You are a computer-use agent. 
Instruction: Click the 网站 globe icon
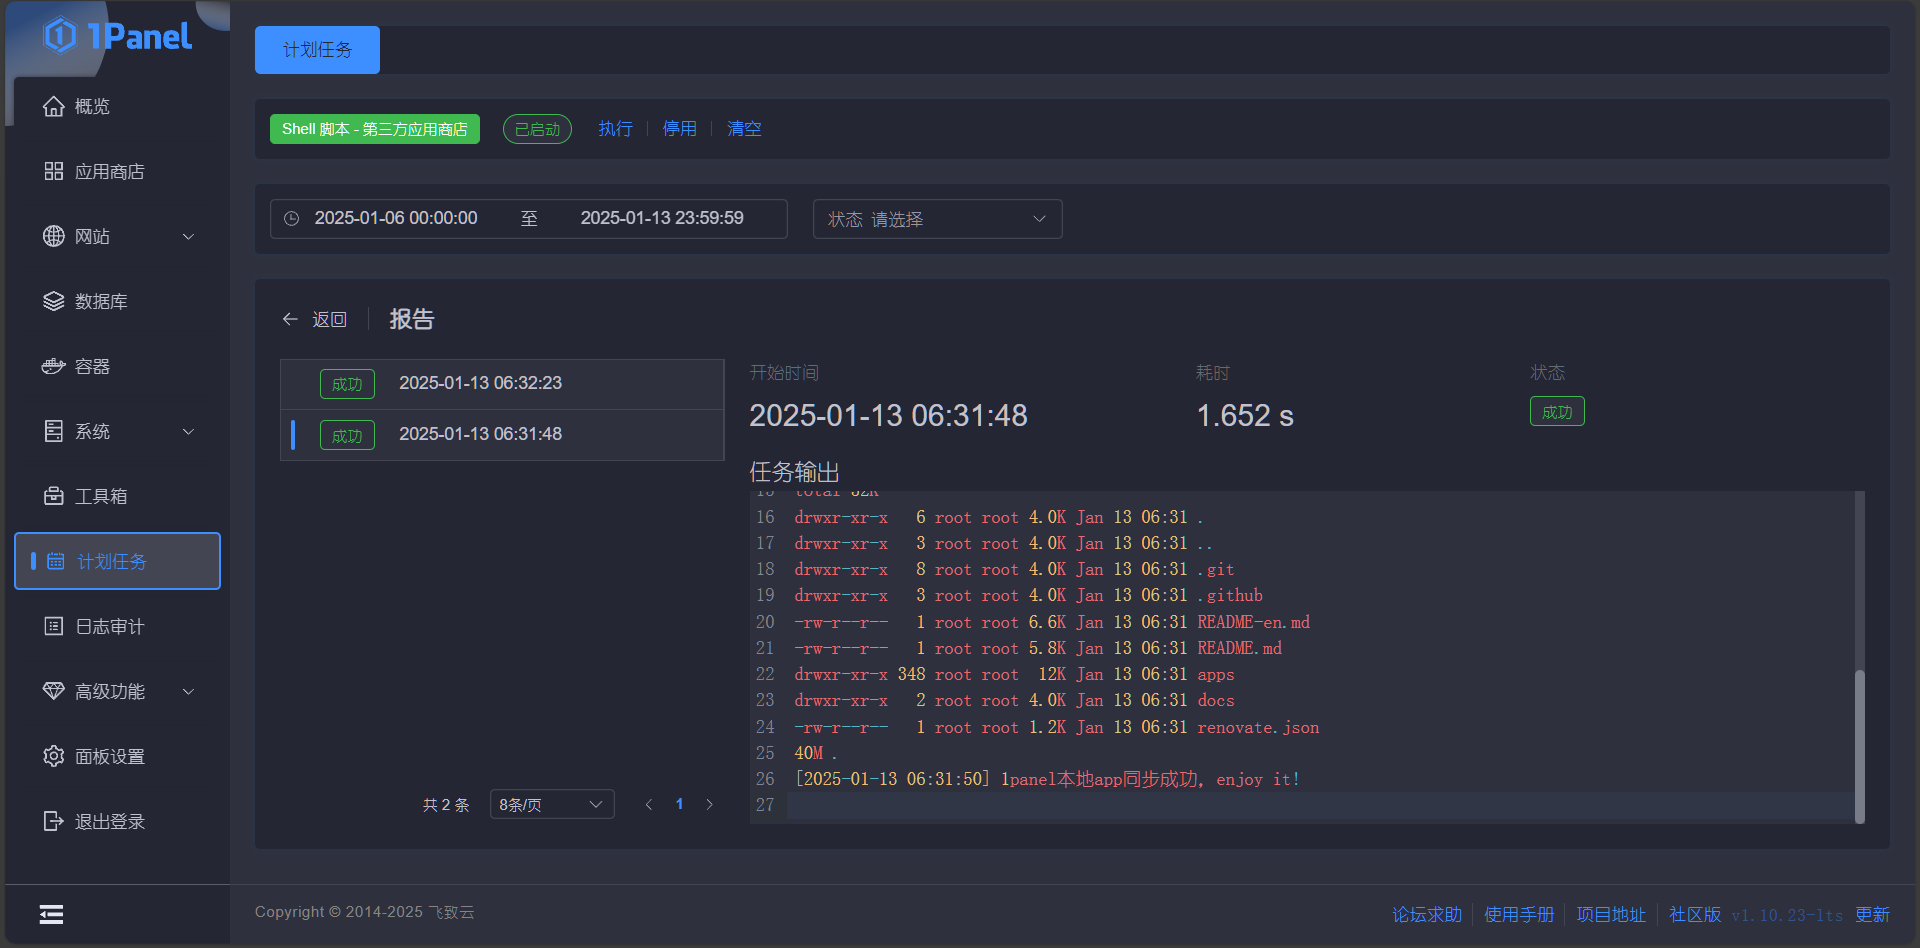click(x=54, y=236)
